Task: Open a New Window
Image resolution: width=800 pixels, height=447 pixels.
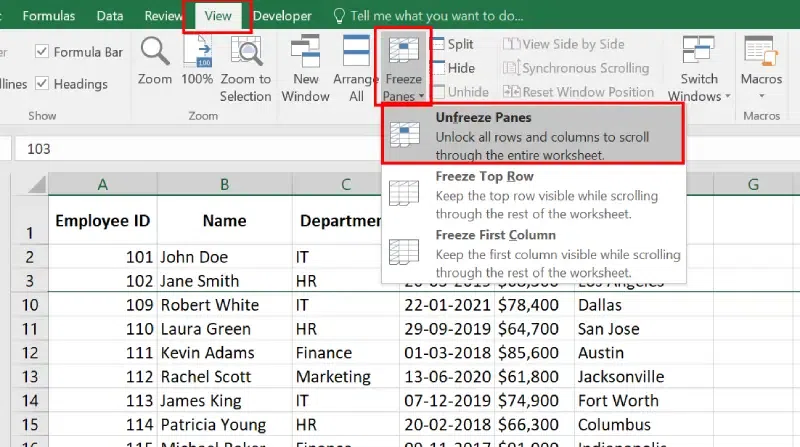Action: click(306, 67)
